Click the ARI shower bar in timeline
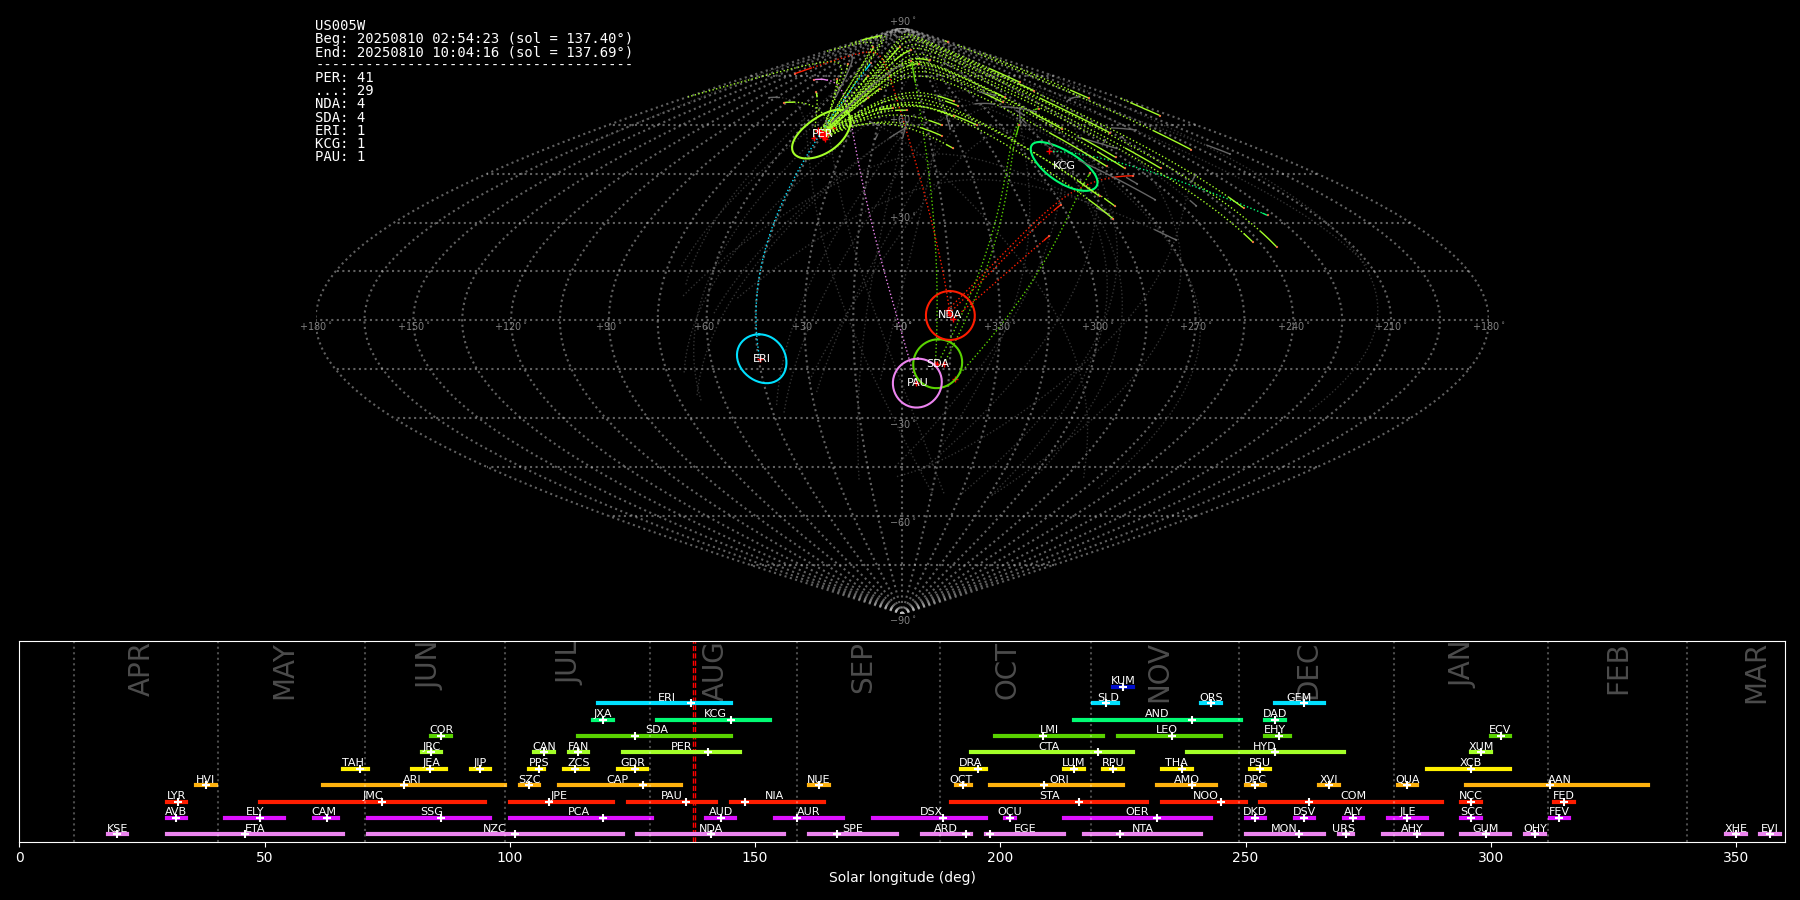The height and width of the screenshot is (900, 1800). click(x=413, y=785)
